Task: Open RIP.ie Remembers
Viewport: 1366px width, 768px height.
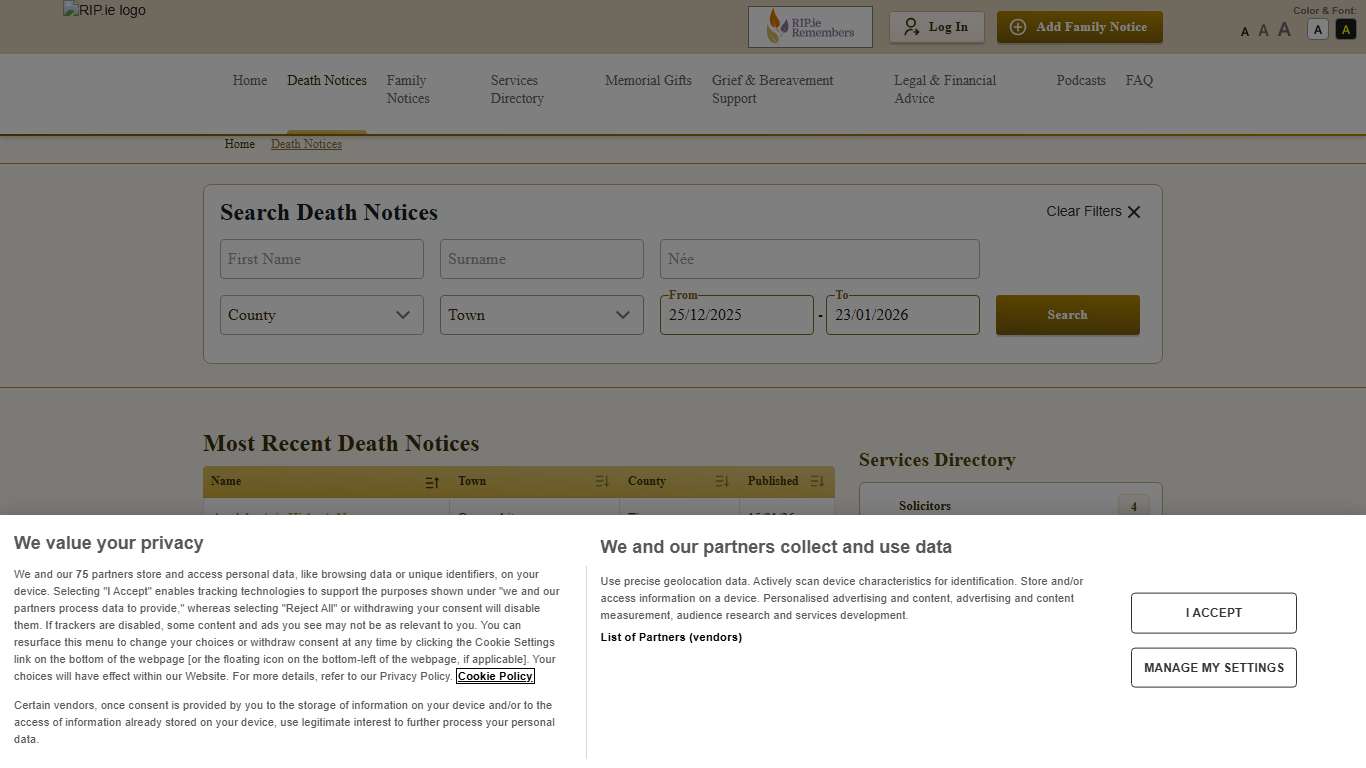Action: click(810, 26)
